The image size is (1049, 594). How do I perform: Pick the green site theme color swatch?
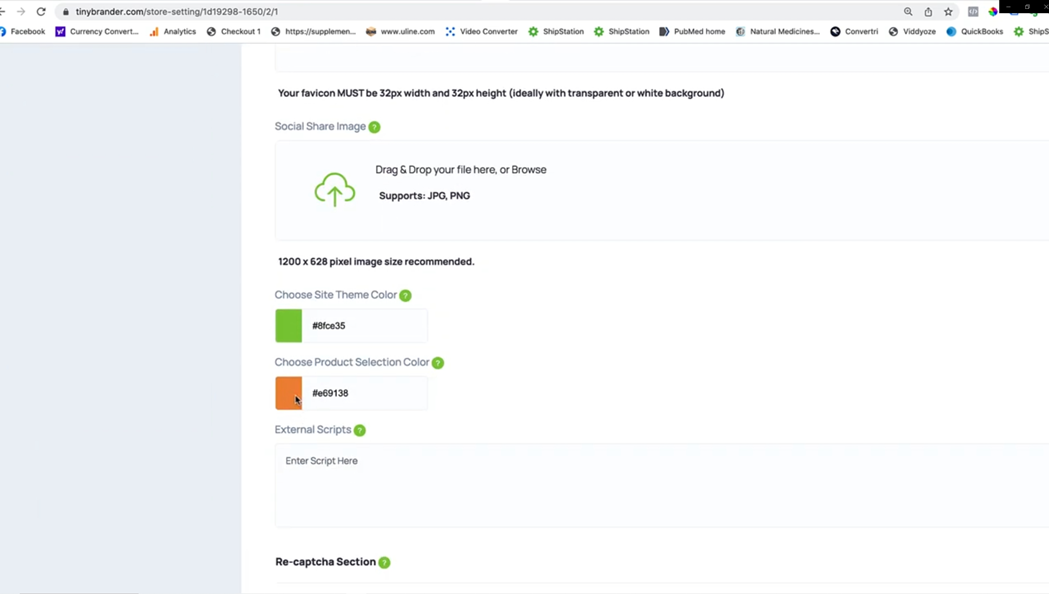pyautogui.click(x=288, y=326)
